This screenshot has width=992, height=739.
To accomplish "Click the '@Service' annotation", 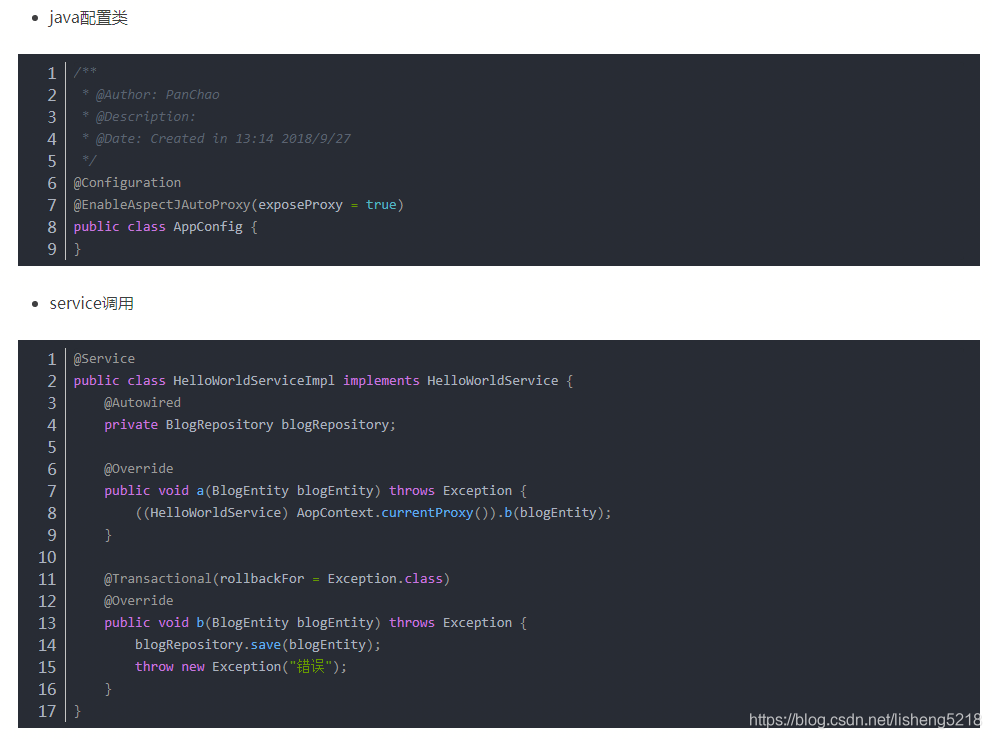I will point(104,359).
